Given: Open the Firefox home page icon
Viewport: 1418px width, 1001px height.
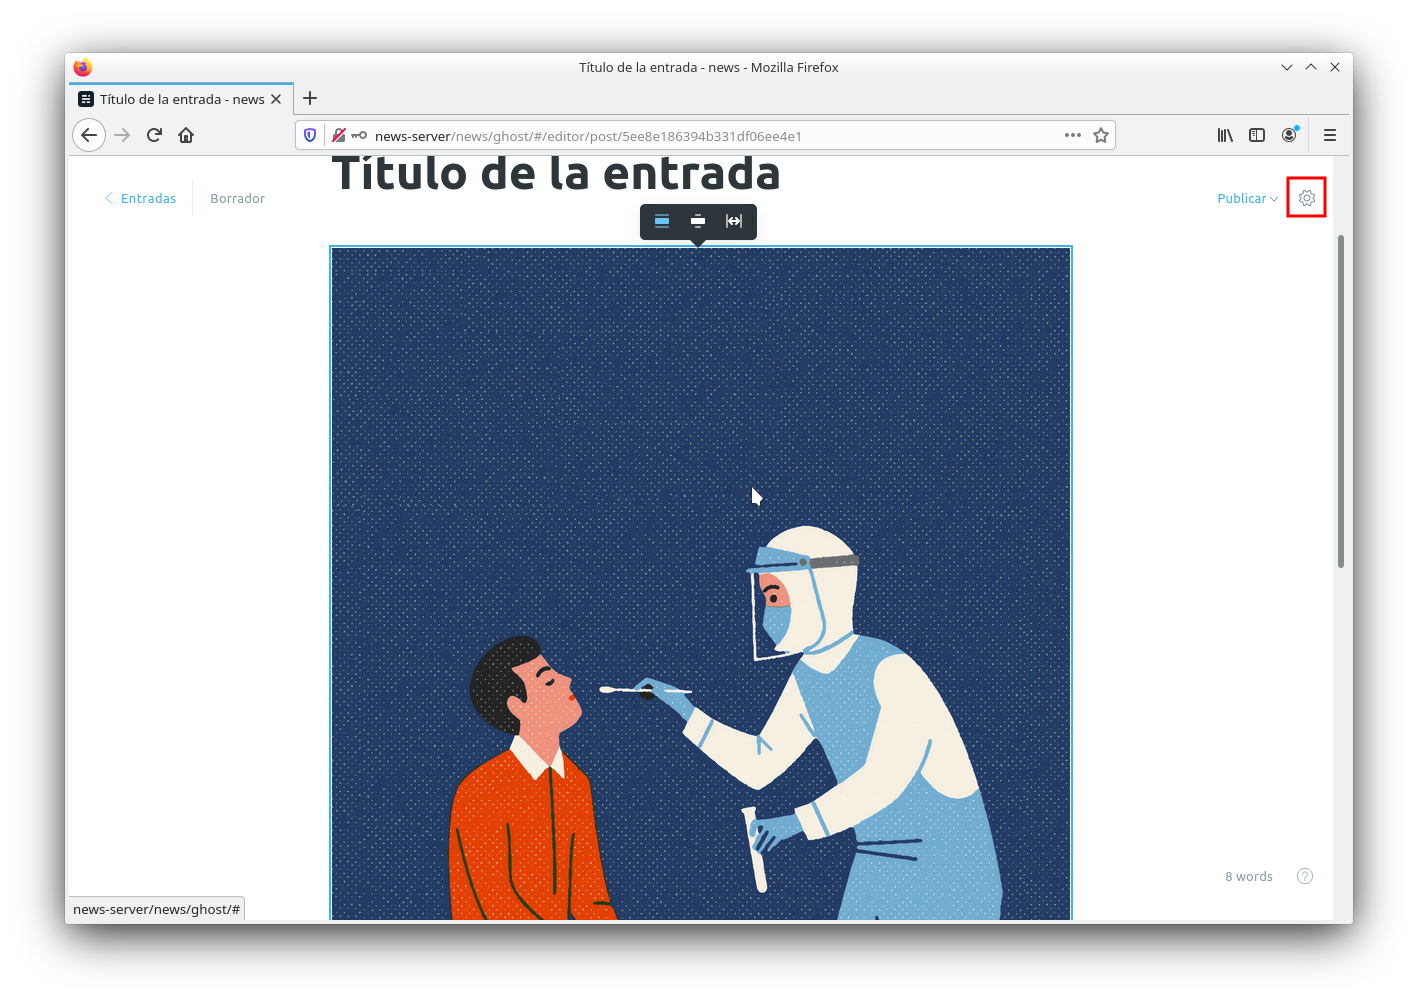Looking at the screenshot, I should tap(186, 135).
